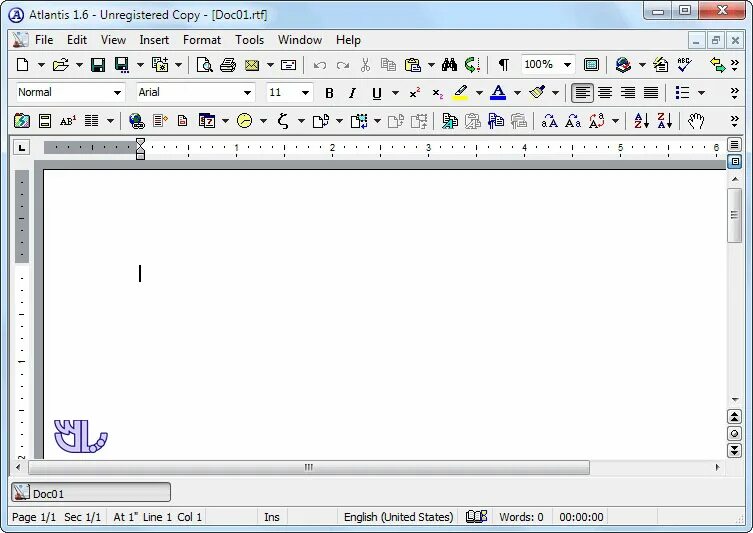Toggle bold formatting
This screenshot has height=533, width=753.
click(x=329, y=93)
